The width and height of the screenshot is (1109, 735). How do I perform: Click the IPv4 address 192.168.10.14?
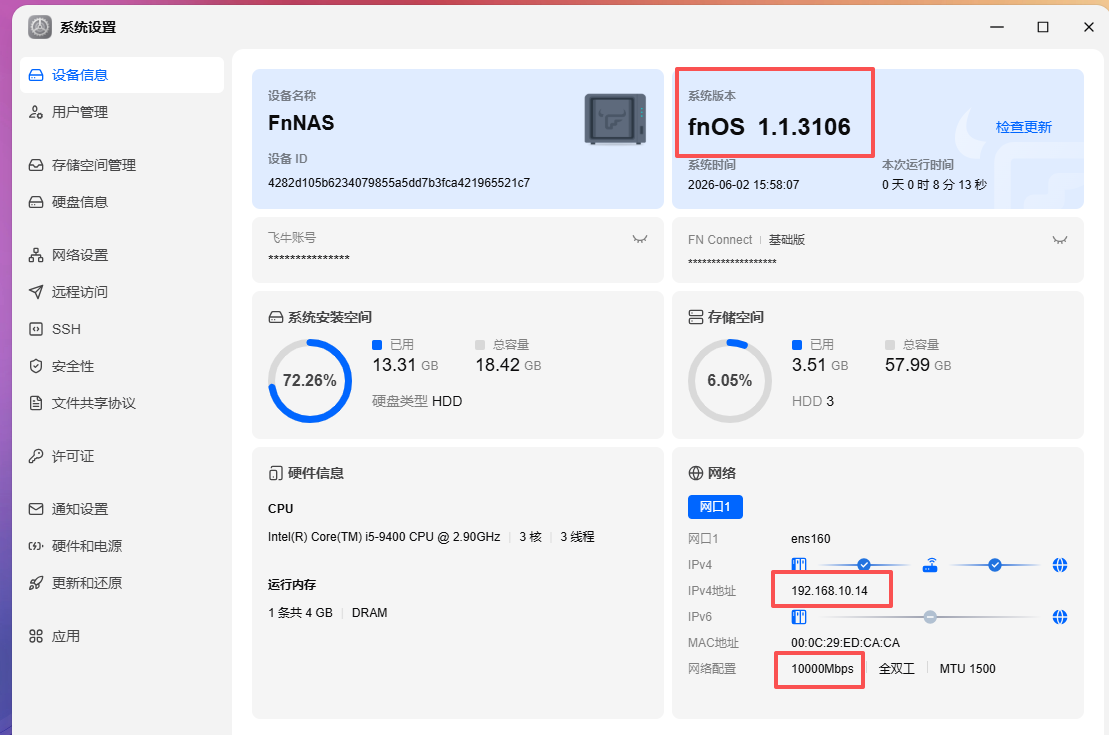(830, 591)
